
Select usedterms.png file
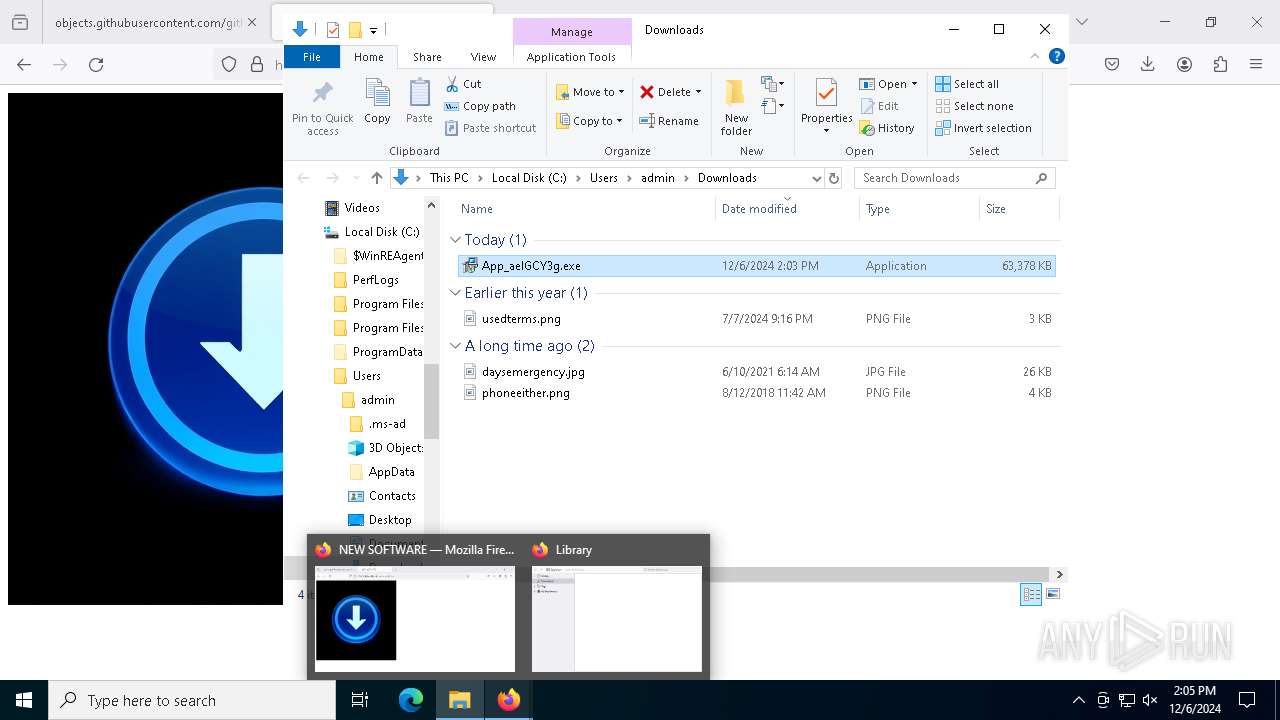(756, 319)
